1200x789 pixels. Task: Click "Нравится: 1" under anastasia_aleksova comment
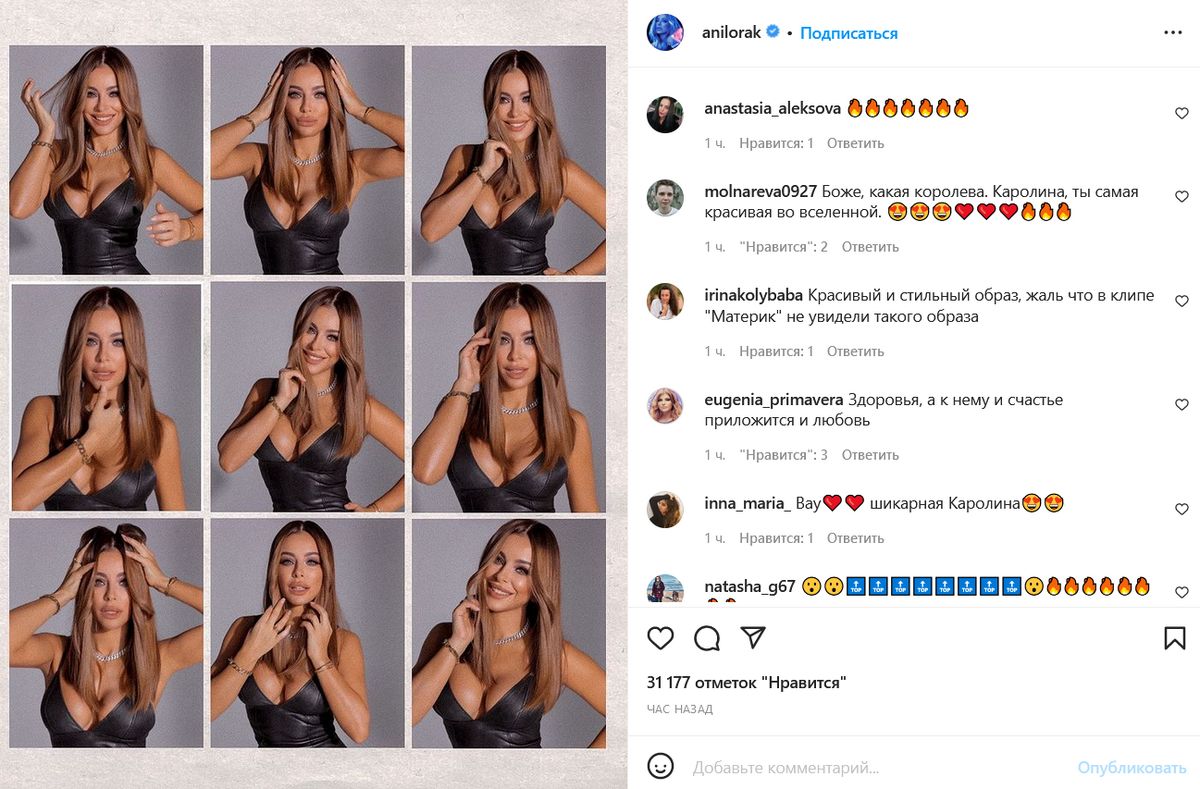pos(776,143)
